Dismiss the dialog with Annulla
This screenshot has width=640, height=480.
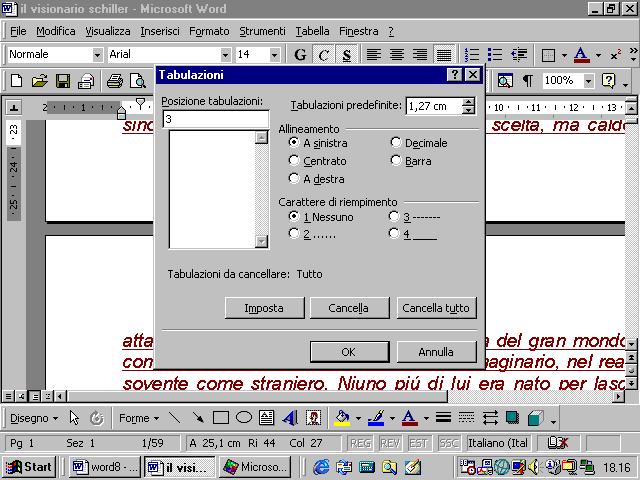(436, 352)
